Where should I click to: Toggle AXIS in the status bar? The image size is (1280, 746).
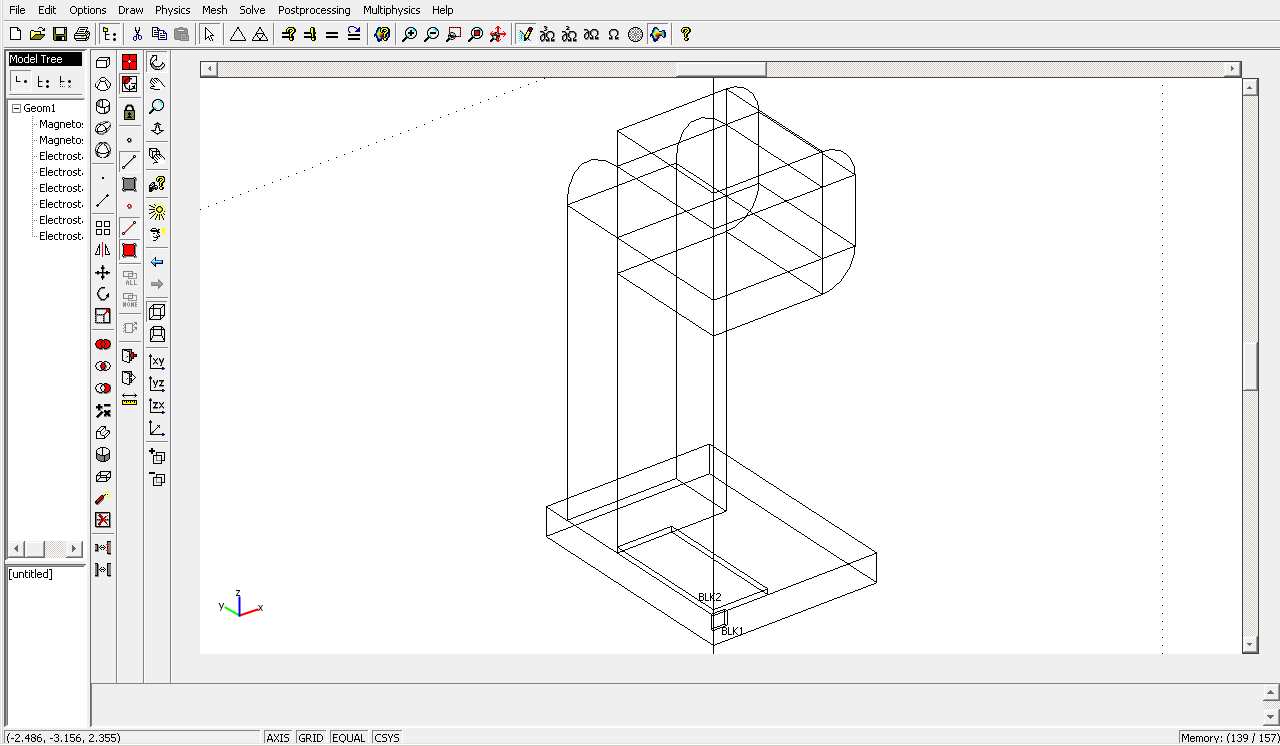pyautogui.click(x=278, y=738)
